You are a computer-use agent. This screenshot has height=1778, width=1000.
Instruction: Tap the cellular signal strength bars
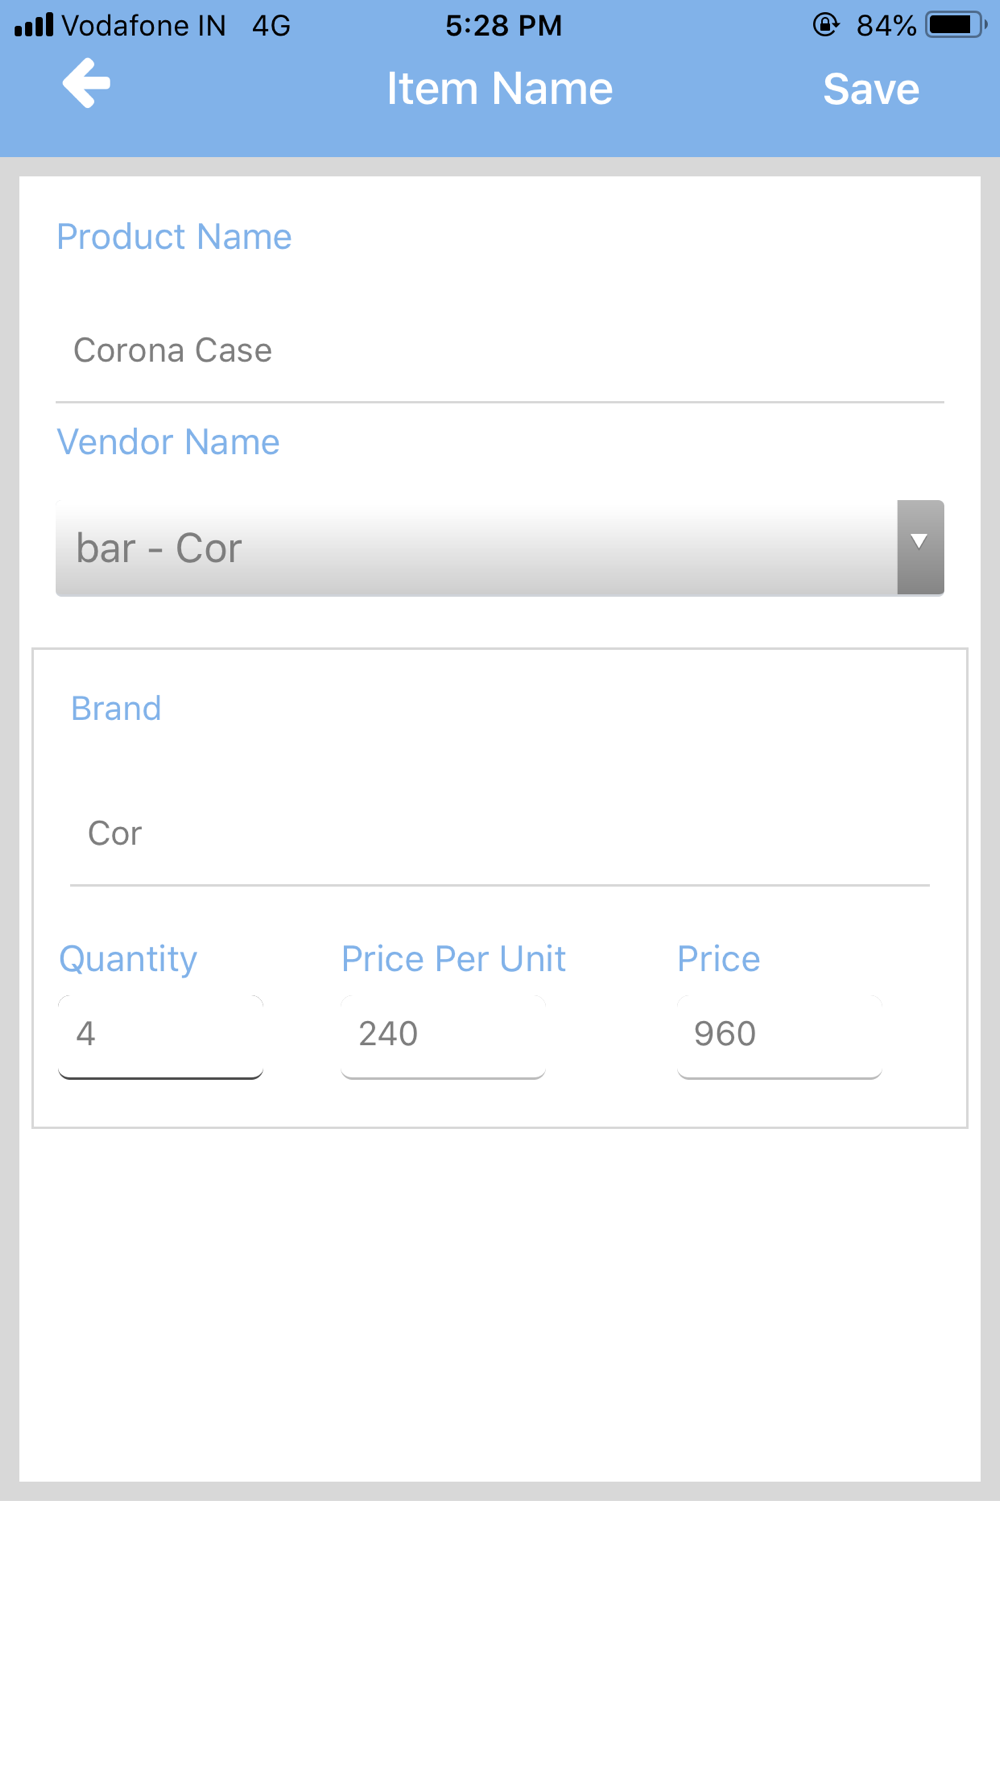pos(34,25)
